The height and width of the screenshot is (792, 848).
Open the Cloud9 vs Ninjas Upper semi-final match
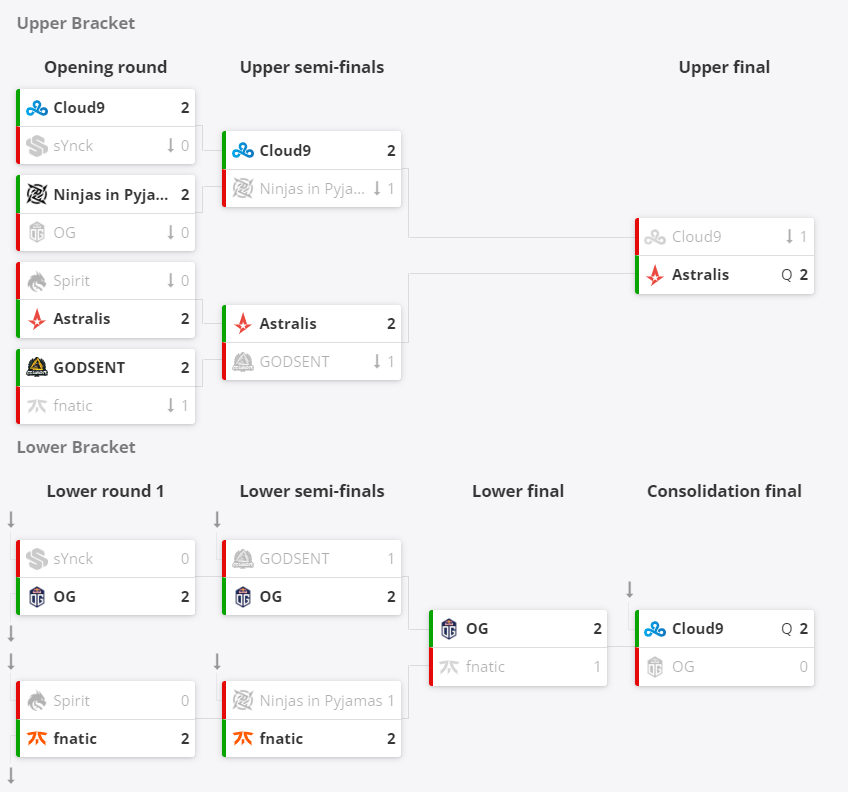pos(312,169)
